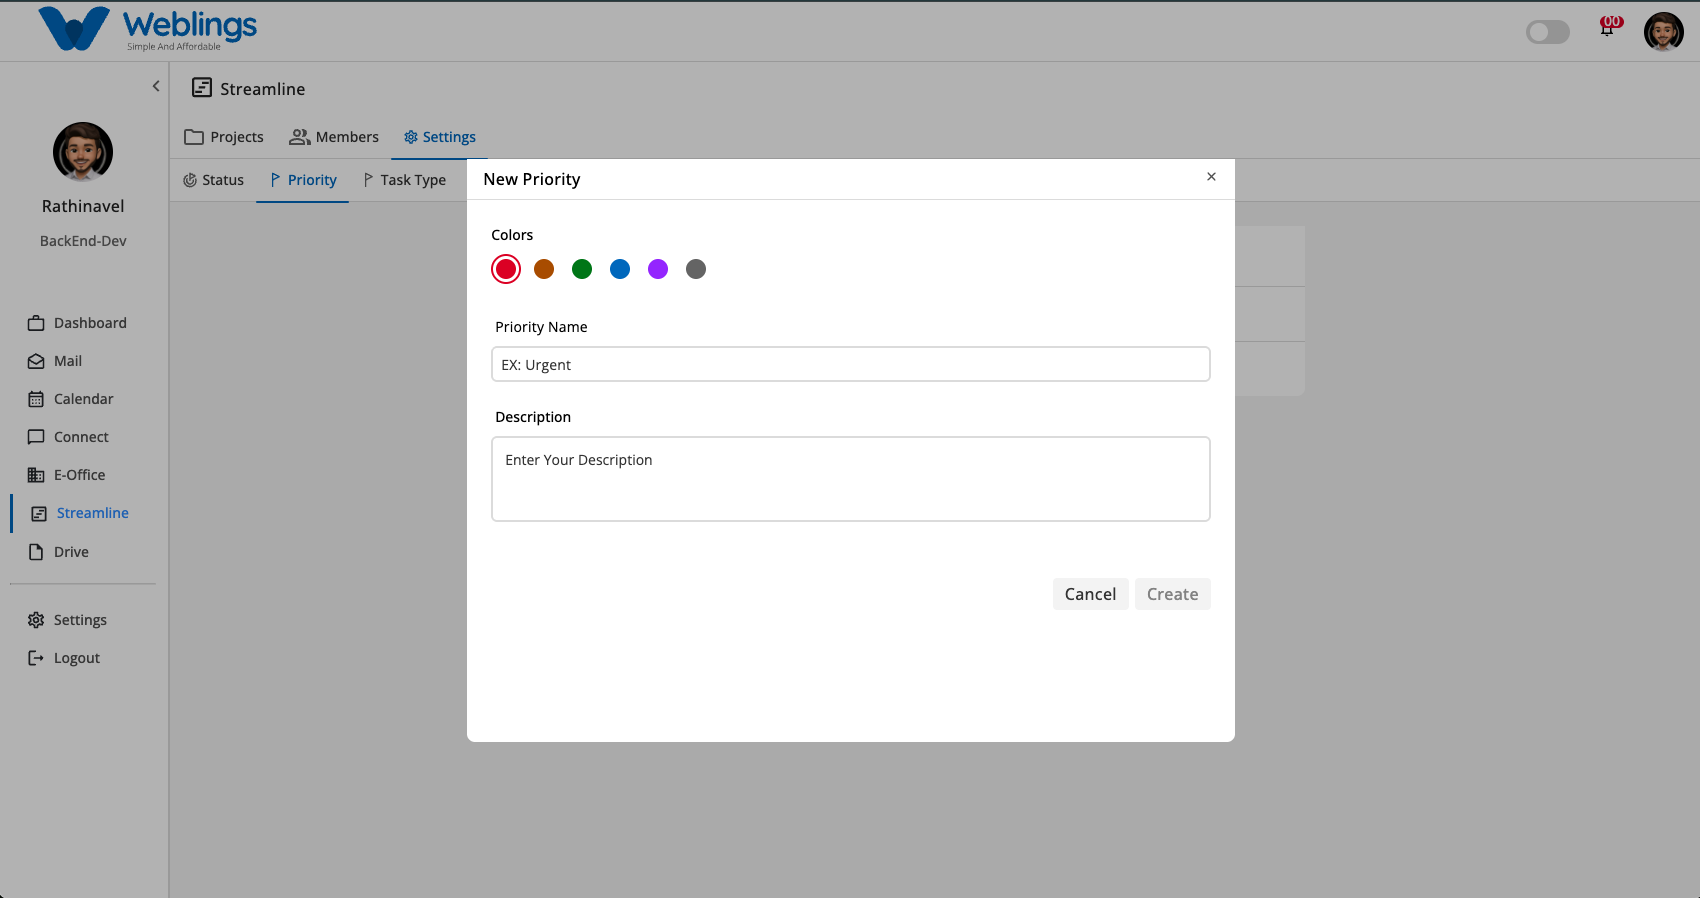Choose the purple color swatch
The image size is (1700, 898).
point(658,269)
